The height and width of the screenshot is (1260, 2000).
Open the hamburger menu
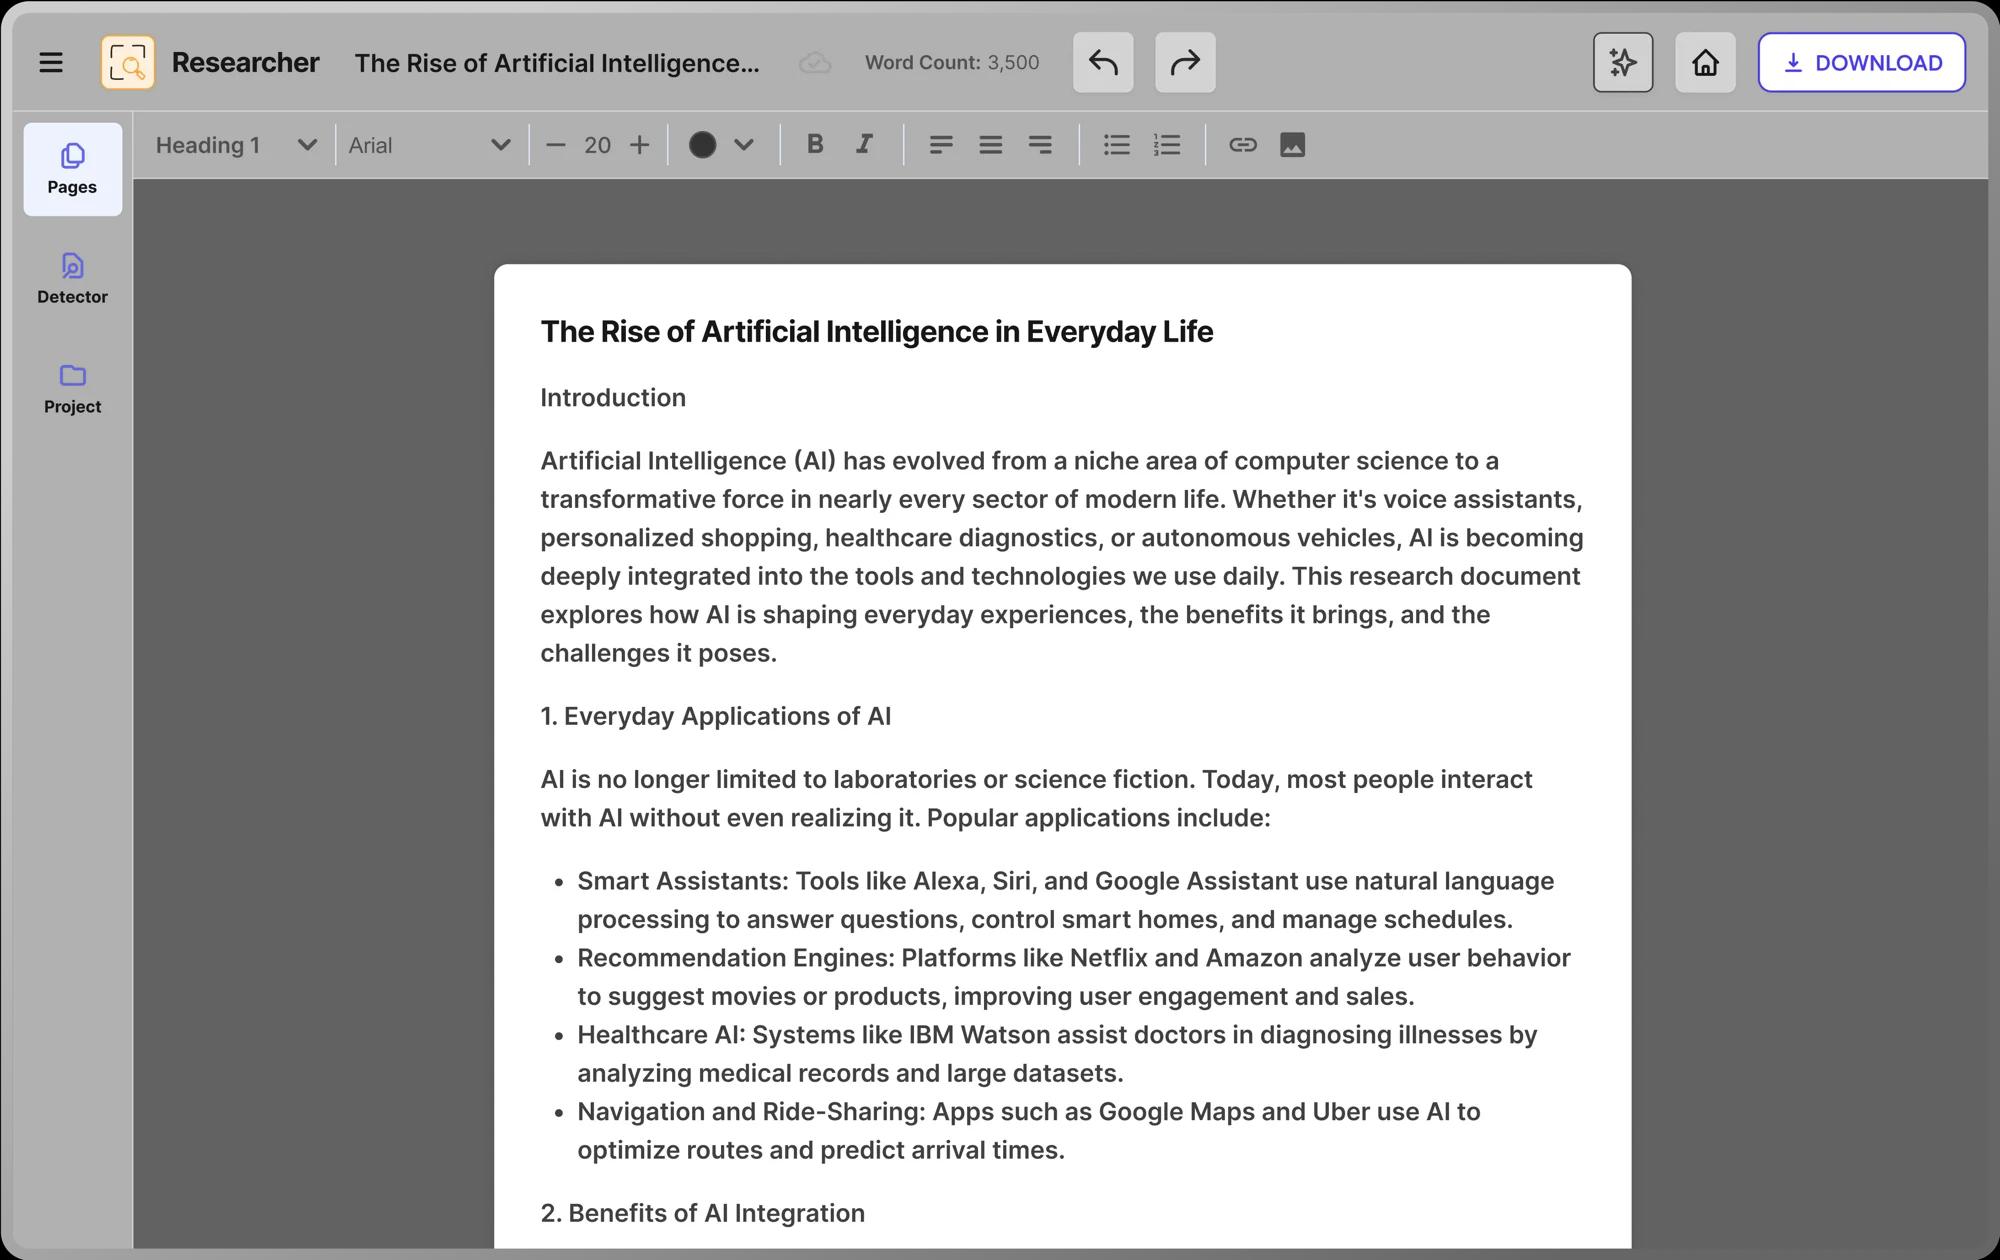click(x=51, y=63)
